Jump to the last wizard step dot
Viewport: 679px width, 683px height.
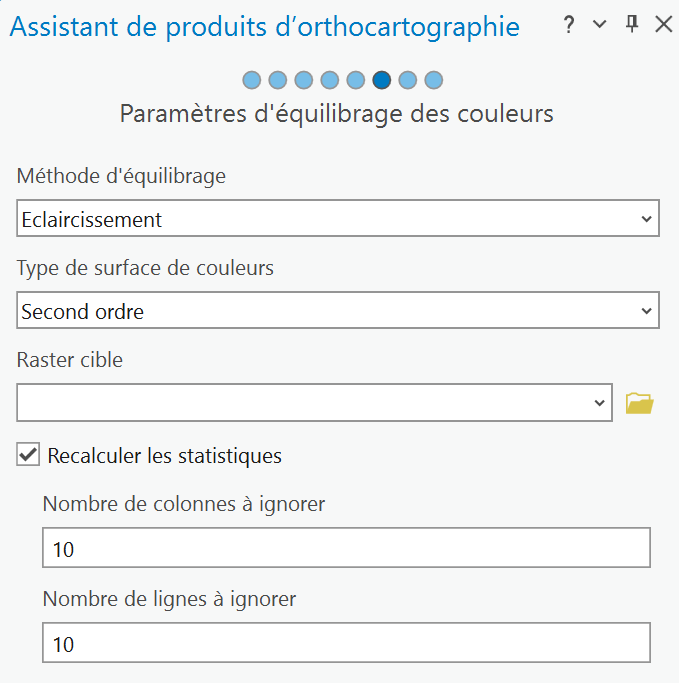click(x=433, y=80)
